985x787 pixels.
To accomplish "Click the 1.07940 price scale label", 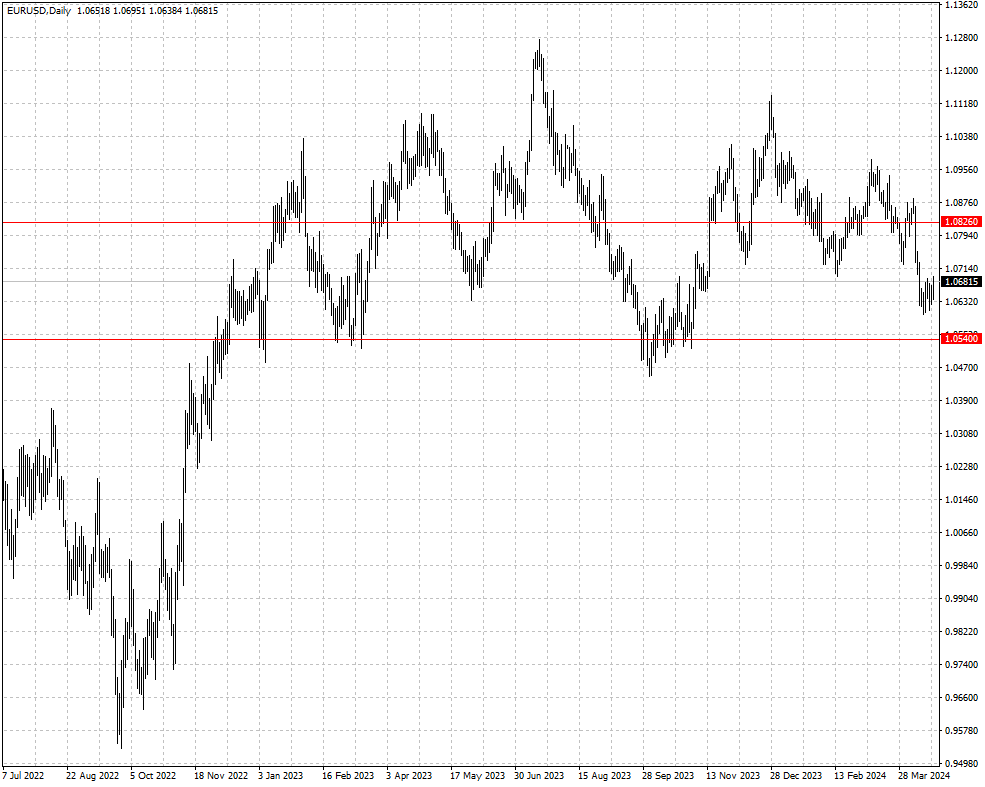I will [961, 236].
